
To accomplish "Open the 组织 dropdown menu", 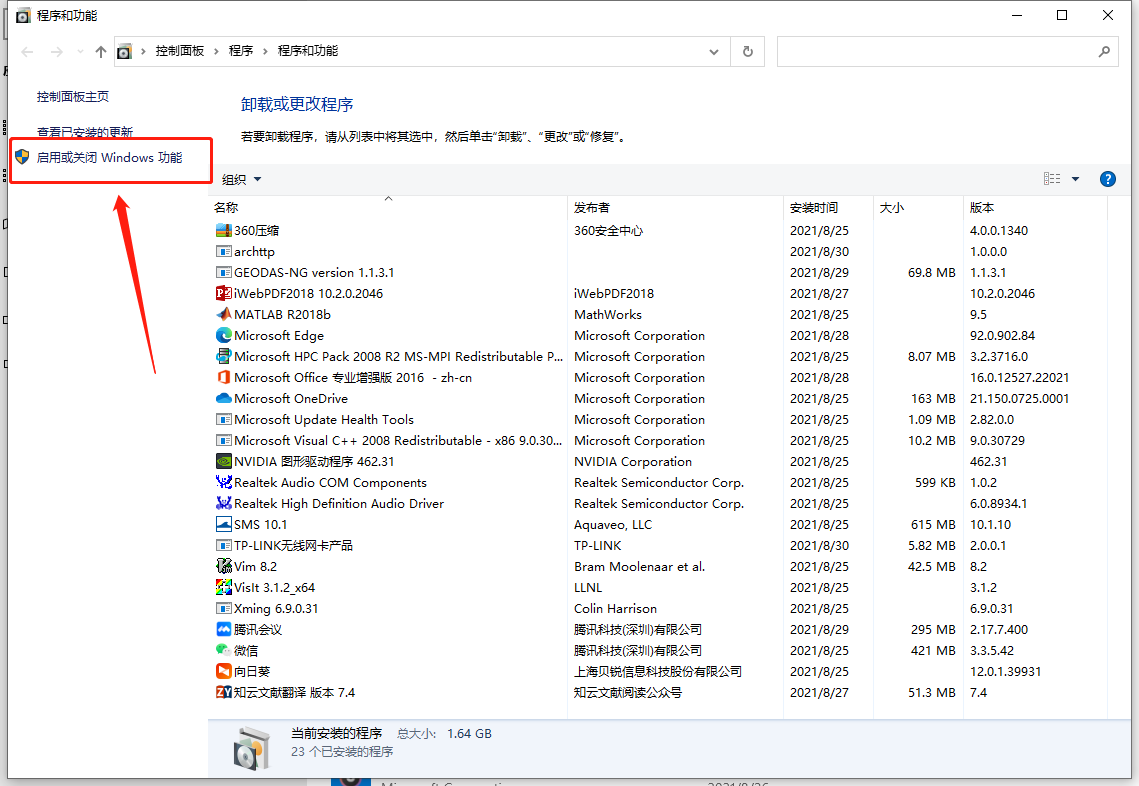I will pos(242,179).
